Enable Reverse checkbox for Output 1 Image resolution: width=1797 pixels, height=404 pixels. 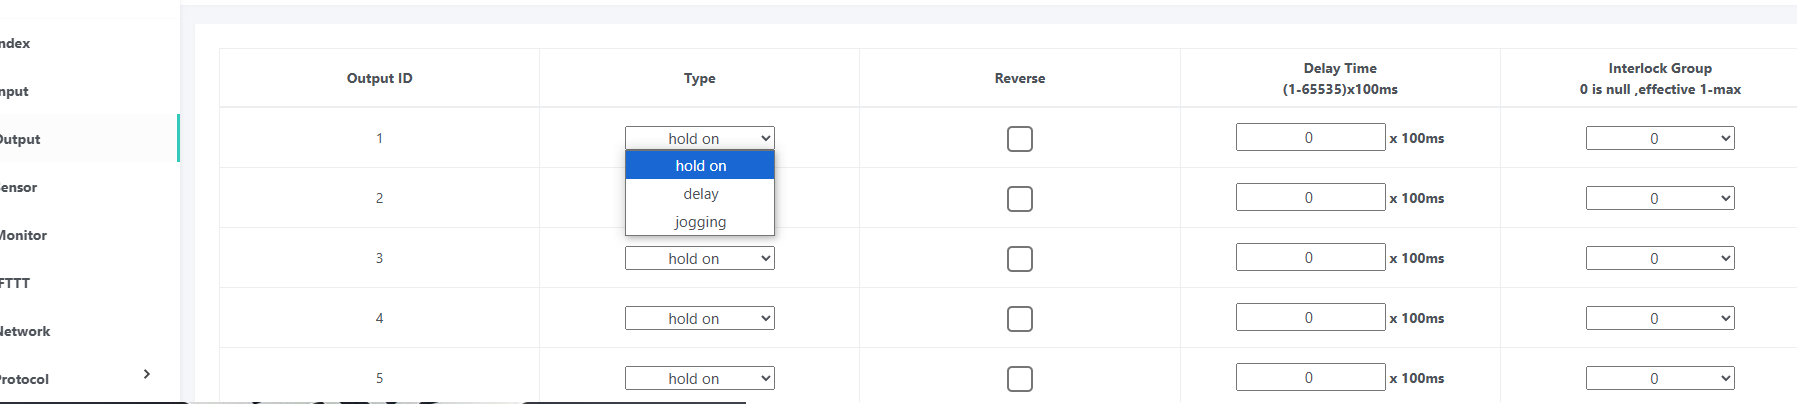[1019, 139]
